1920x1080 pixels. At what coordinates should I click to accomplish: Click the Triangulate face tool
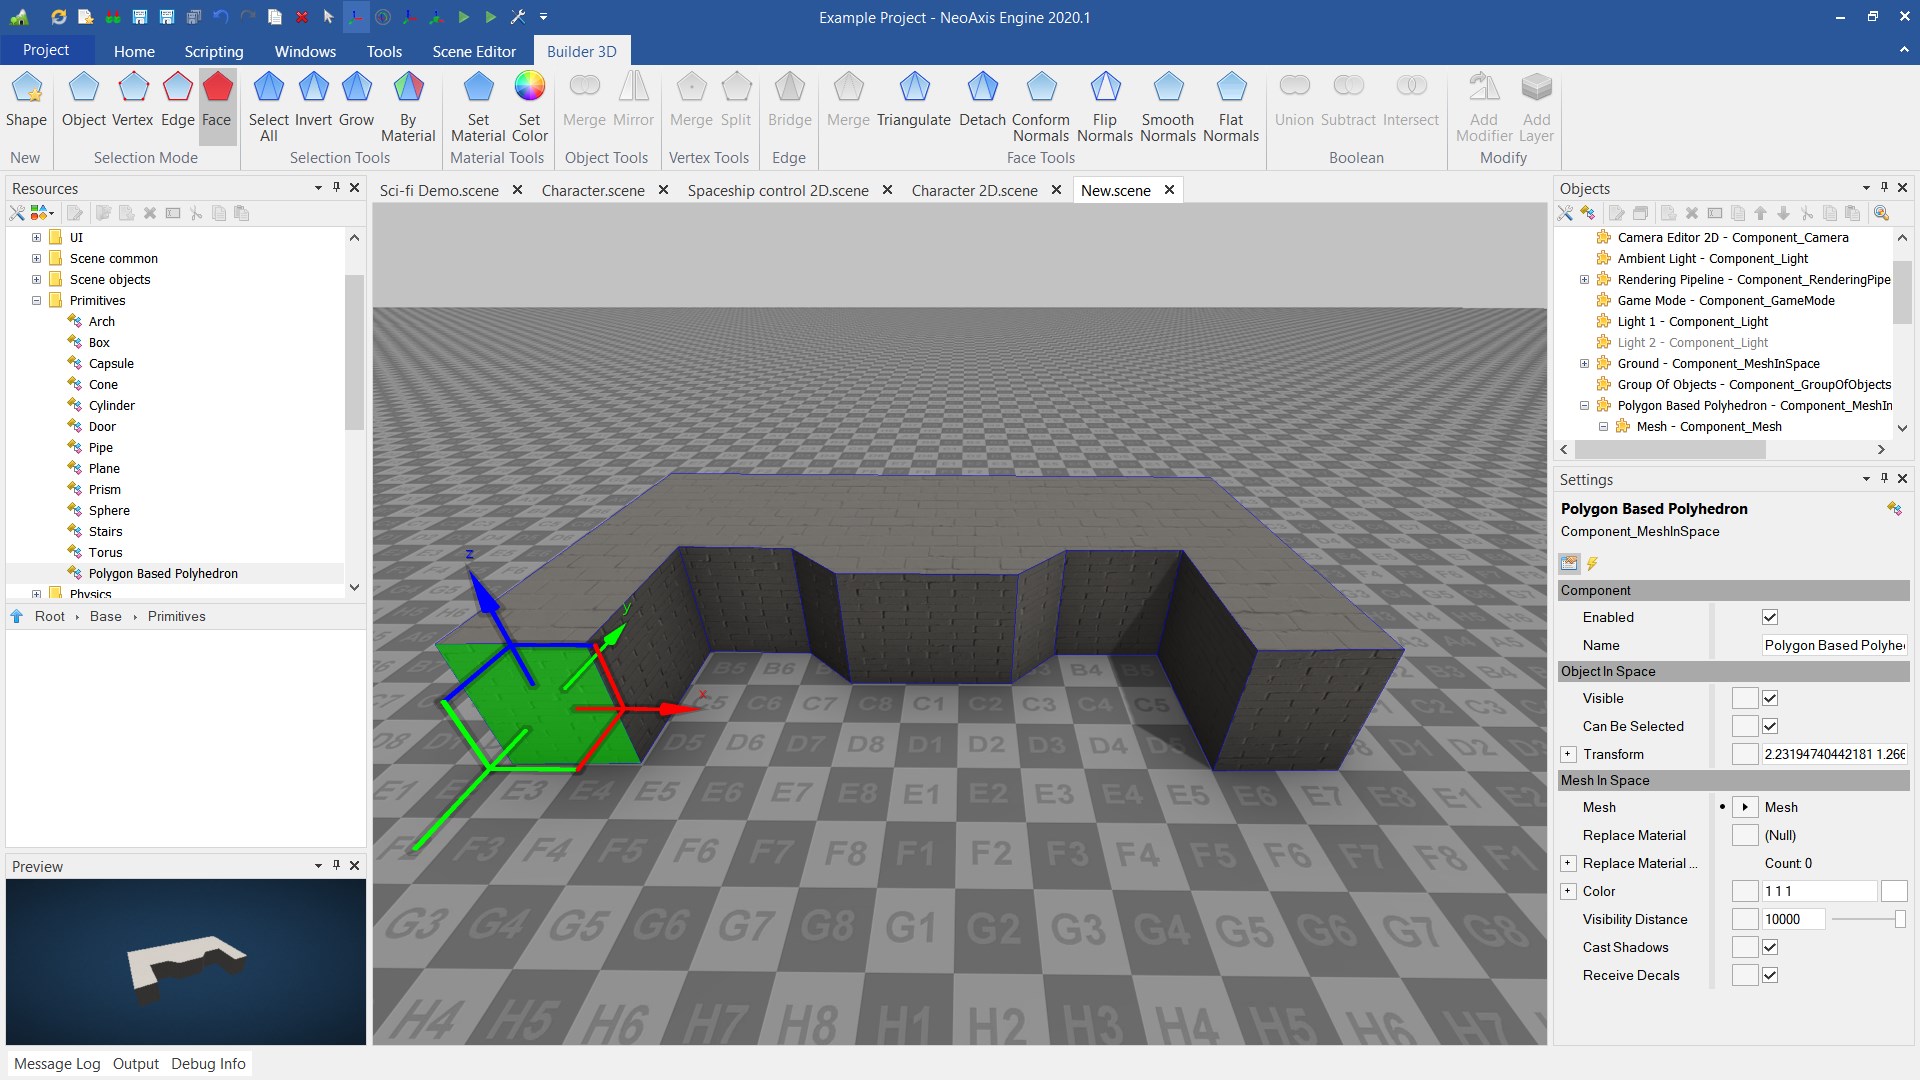913,89
